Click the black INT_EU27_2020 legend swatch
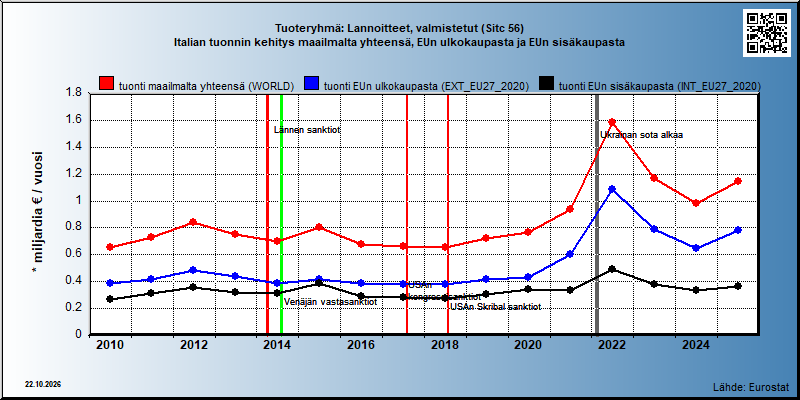Screen dimensions: 800x400 pyautogui.click(x=547, y=84)
